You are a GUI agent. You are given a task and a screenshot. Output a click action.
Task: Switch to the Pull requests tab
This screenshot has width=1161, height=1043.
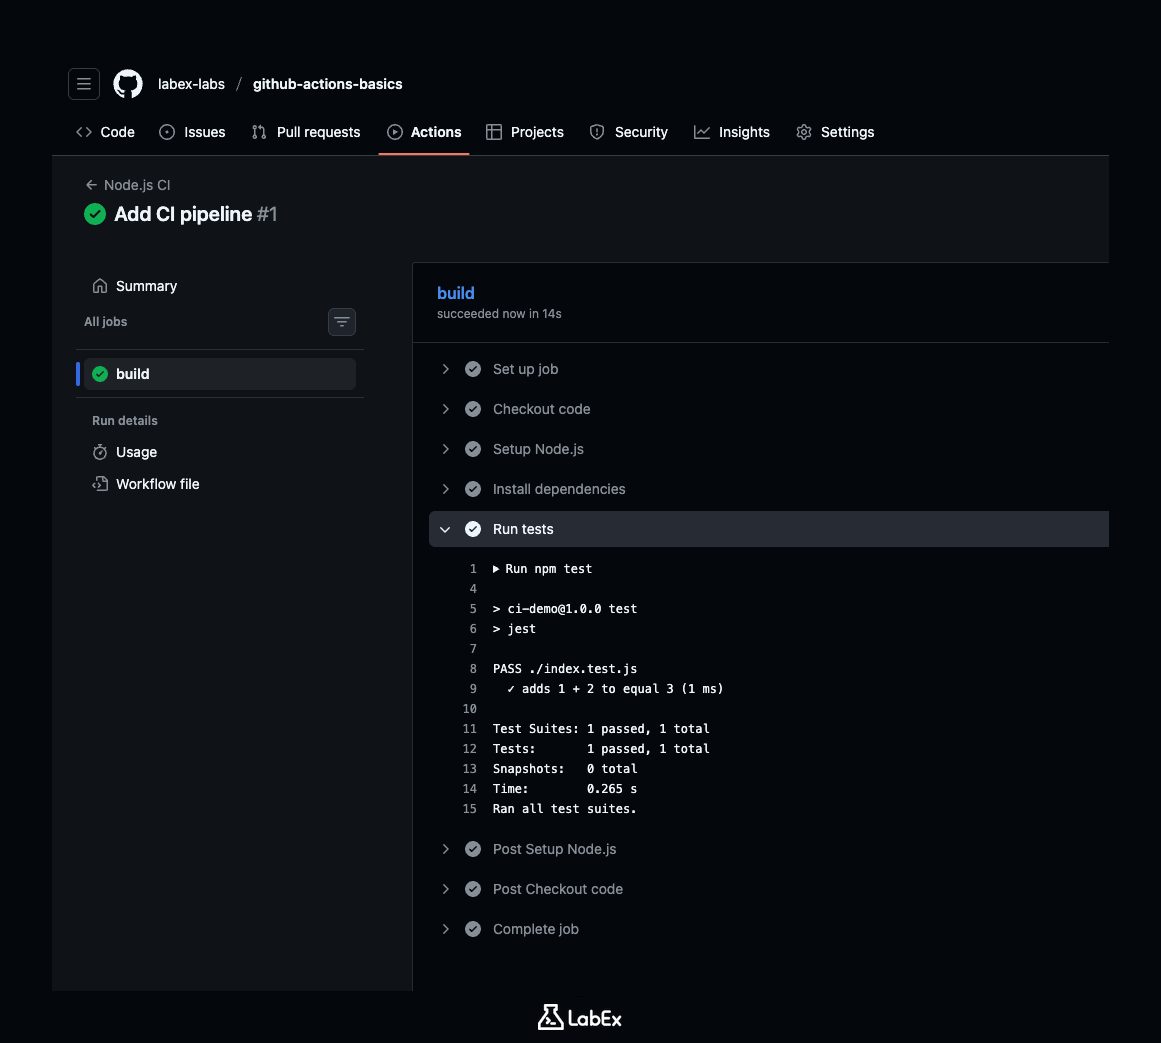click(306, 132)
